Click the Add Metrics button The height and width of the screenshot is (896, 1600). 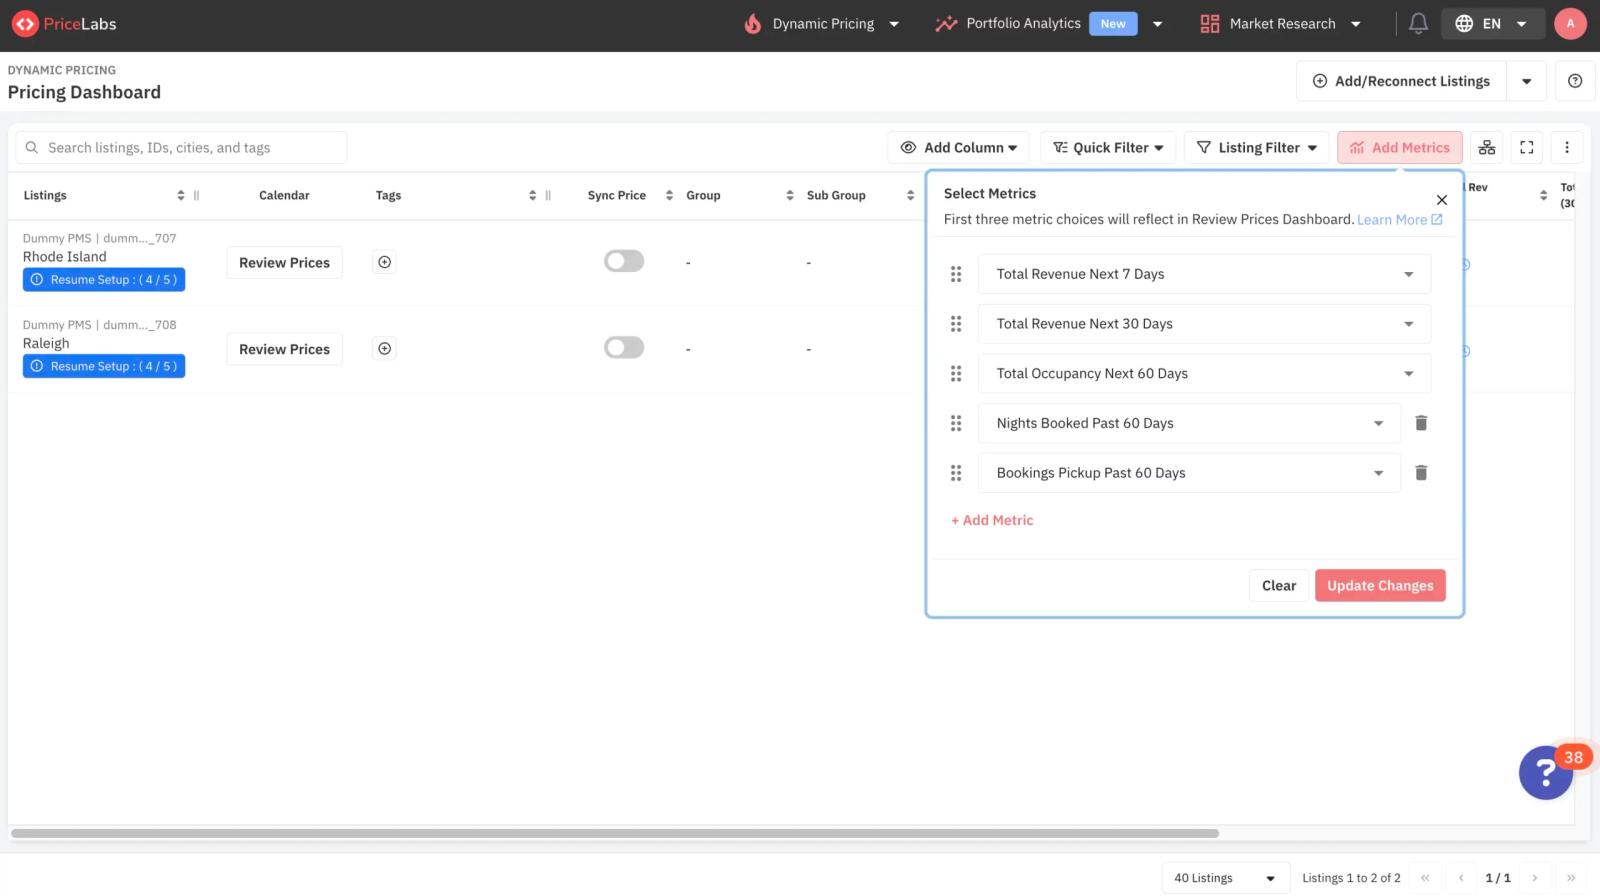coord(1400,148)
